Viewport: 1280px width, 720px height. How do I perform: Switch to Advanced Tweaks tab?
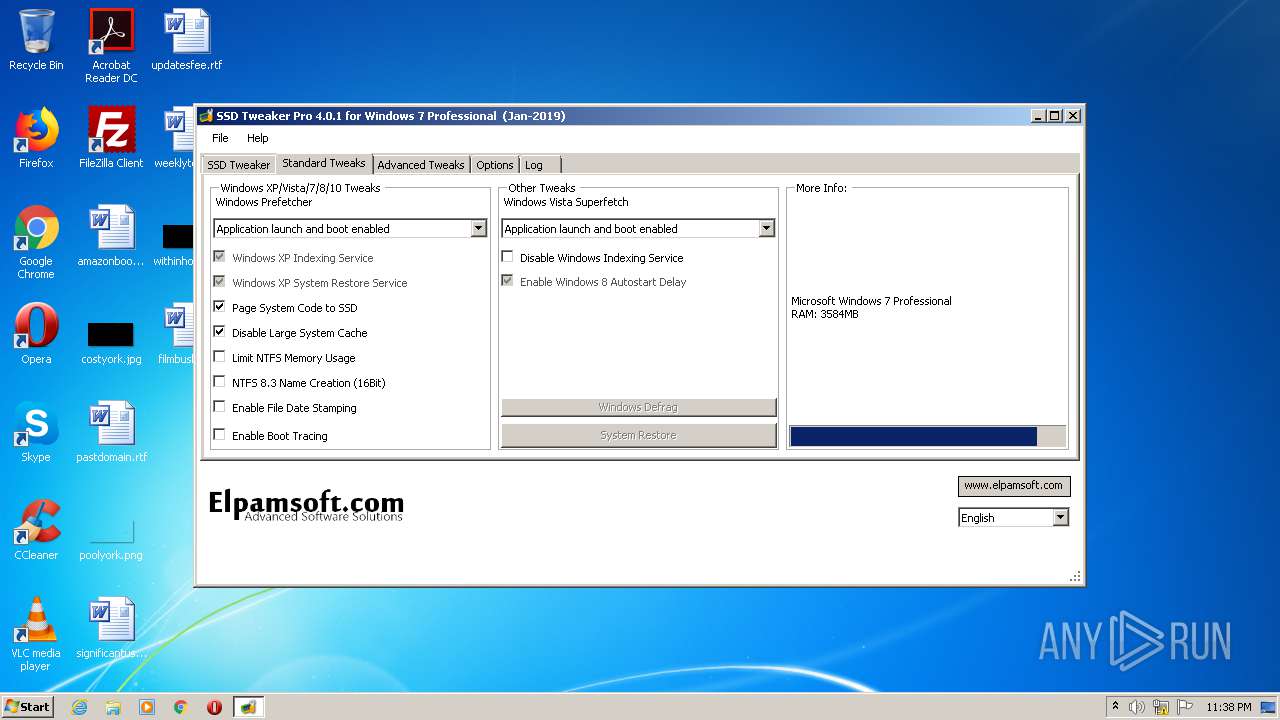(421, 165)
